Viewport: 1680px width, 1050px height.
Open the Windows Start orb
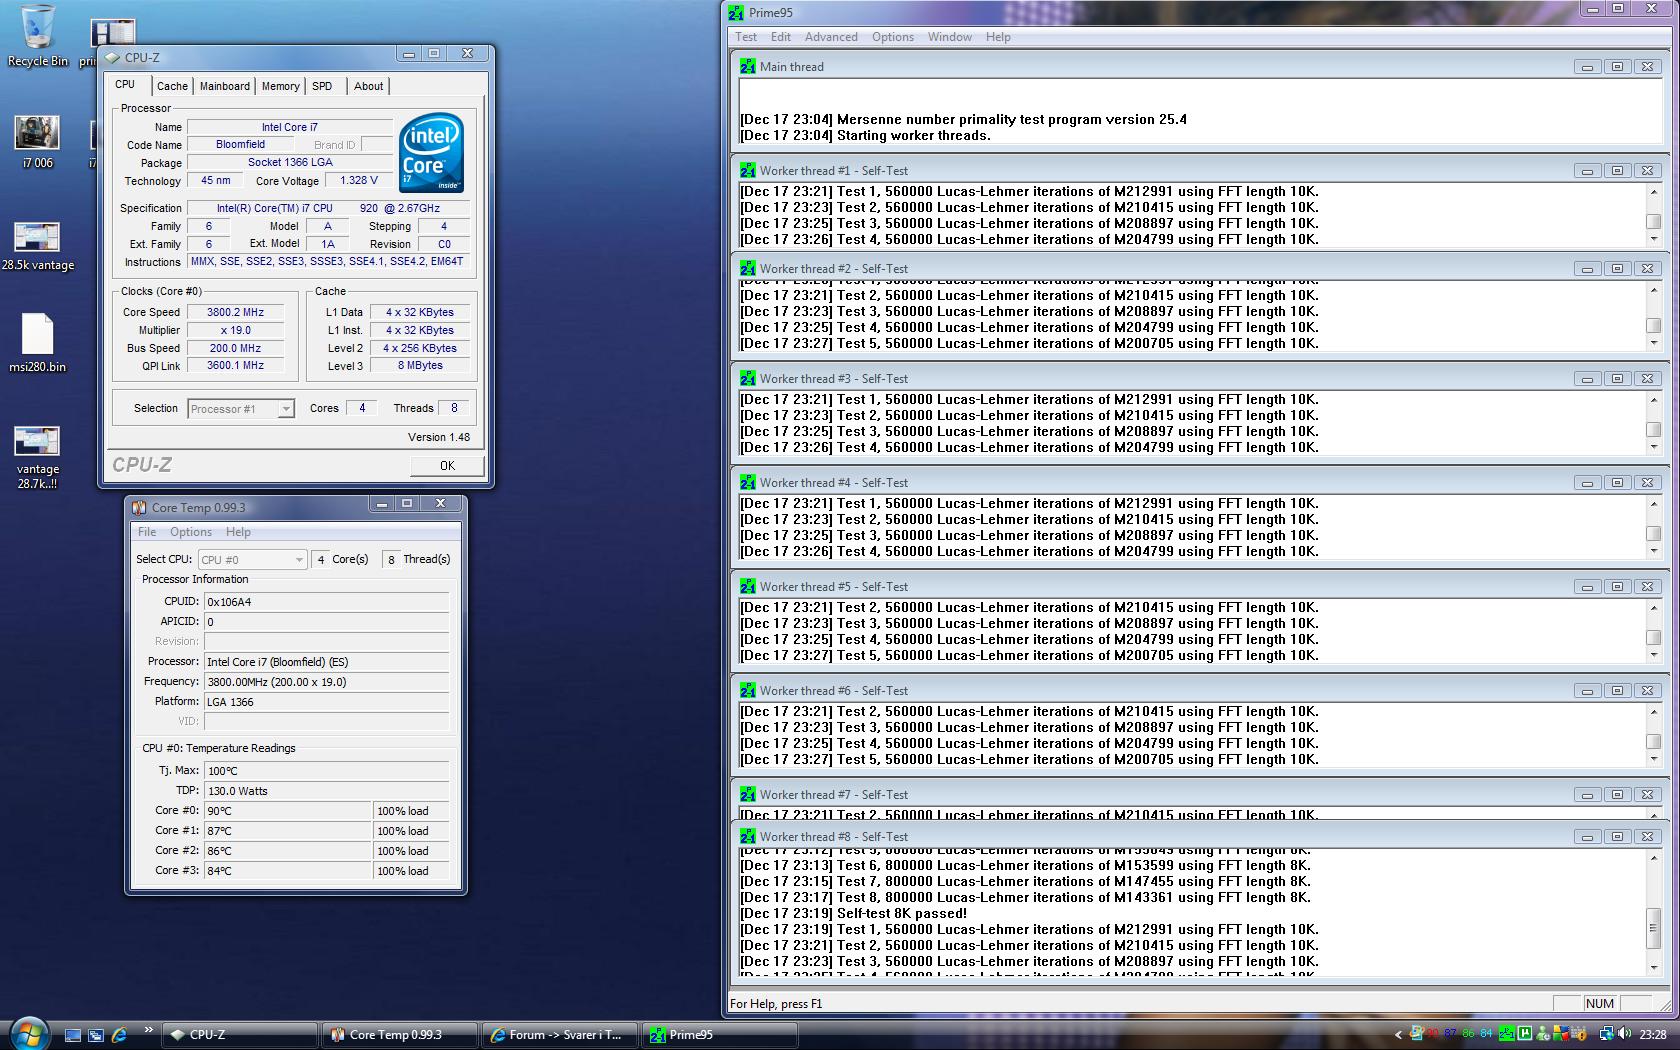pyautogui.click(x=28, y=1033)
